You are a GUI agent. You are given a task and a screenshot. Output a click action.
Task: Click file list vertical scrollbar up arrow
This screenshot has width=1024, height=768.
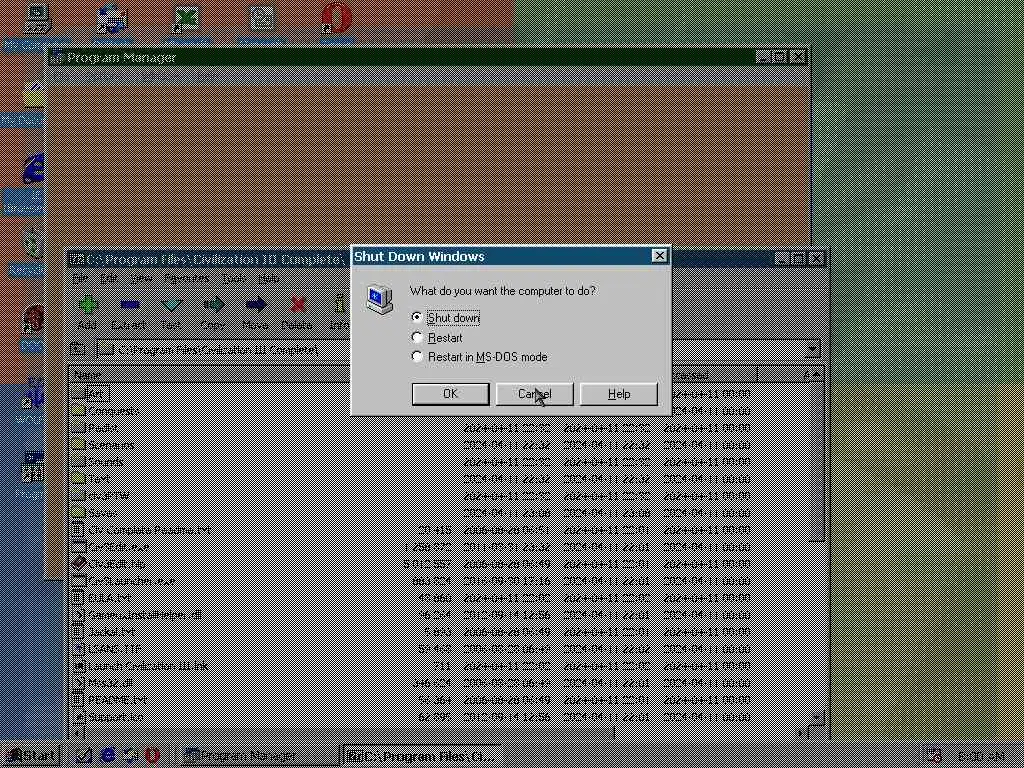coord(816,374)
